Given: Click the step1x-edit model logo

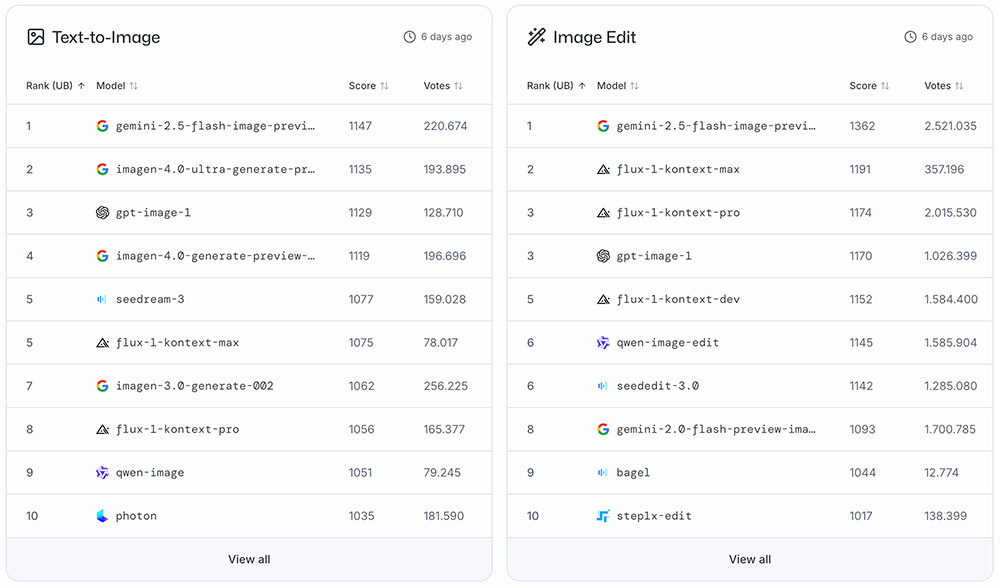Looking at the screenshot, I should (603, 516).
